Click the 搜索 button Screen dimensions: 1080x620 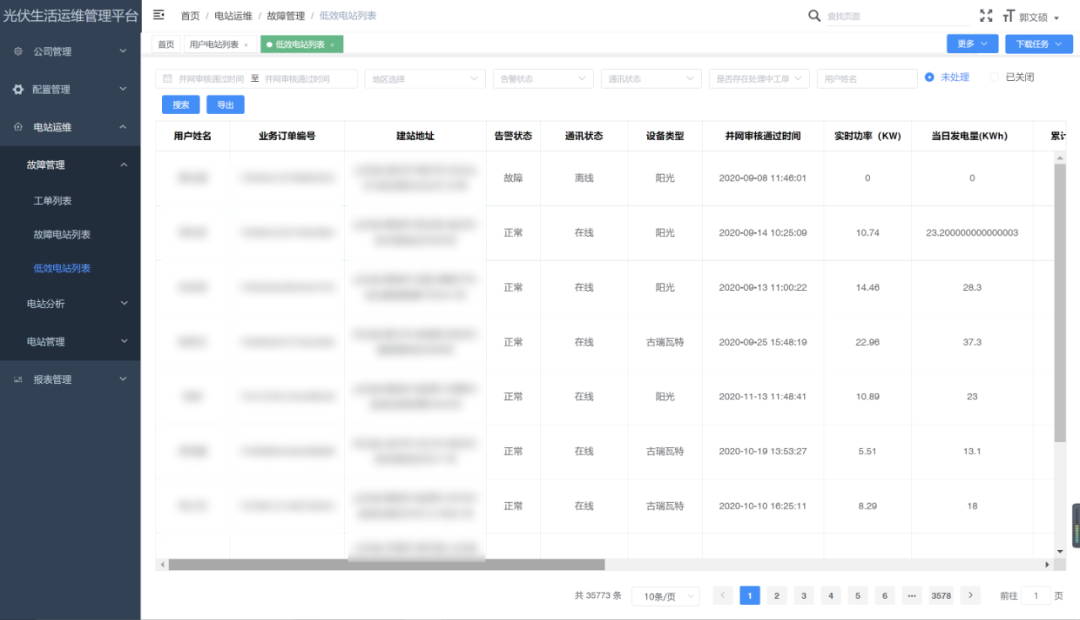tap(181, 105)
